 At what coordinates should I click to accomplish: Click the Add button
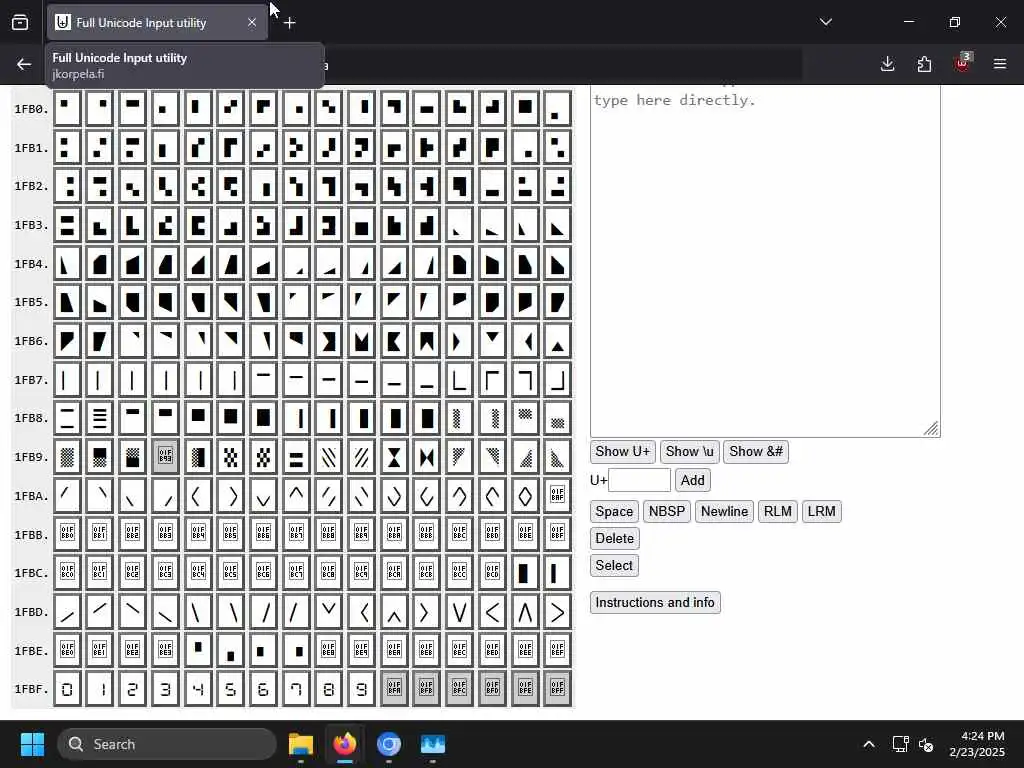click(x=692, y=481)
